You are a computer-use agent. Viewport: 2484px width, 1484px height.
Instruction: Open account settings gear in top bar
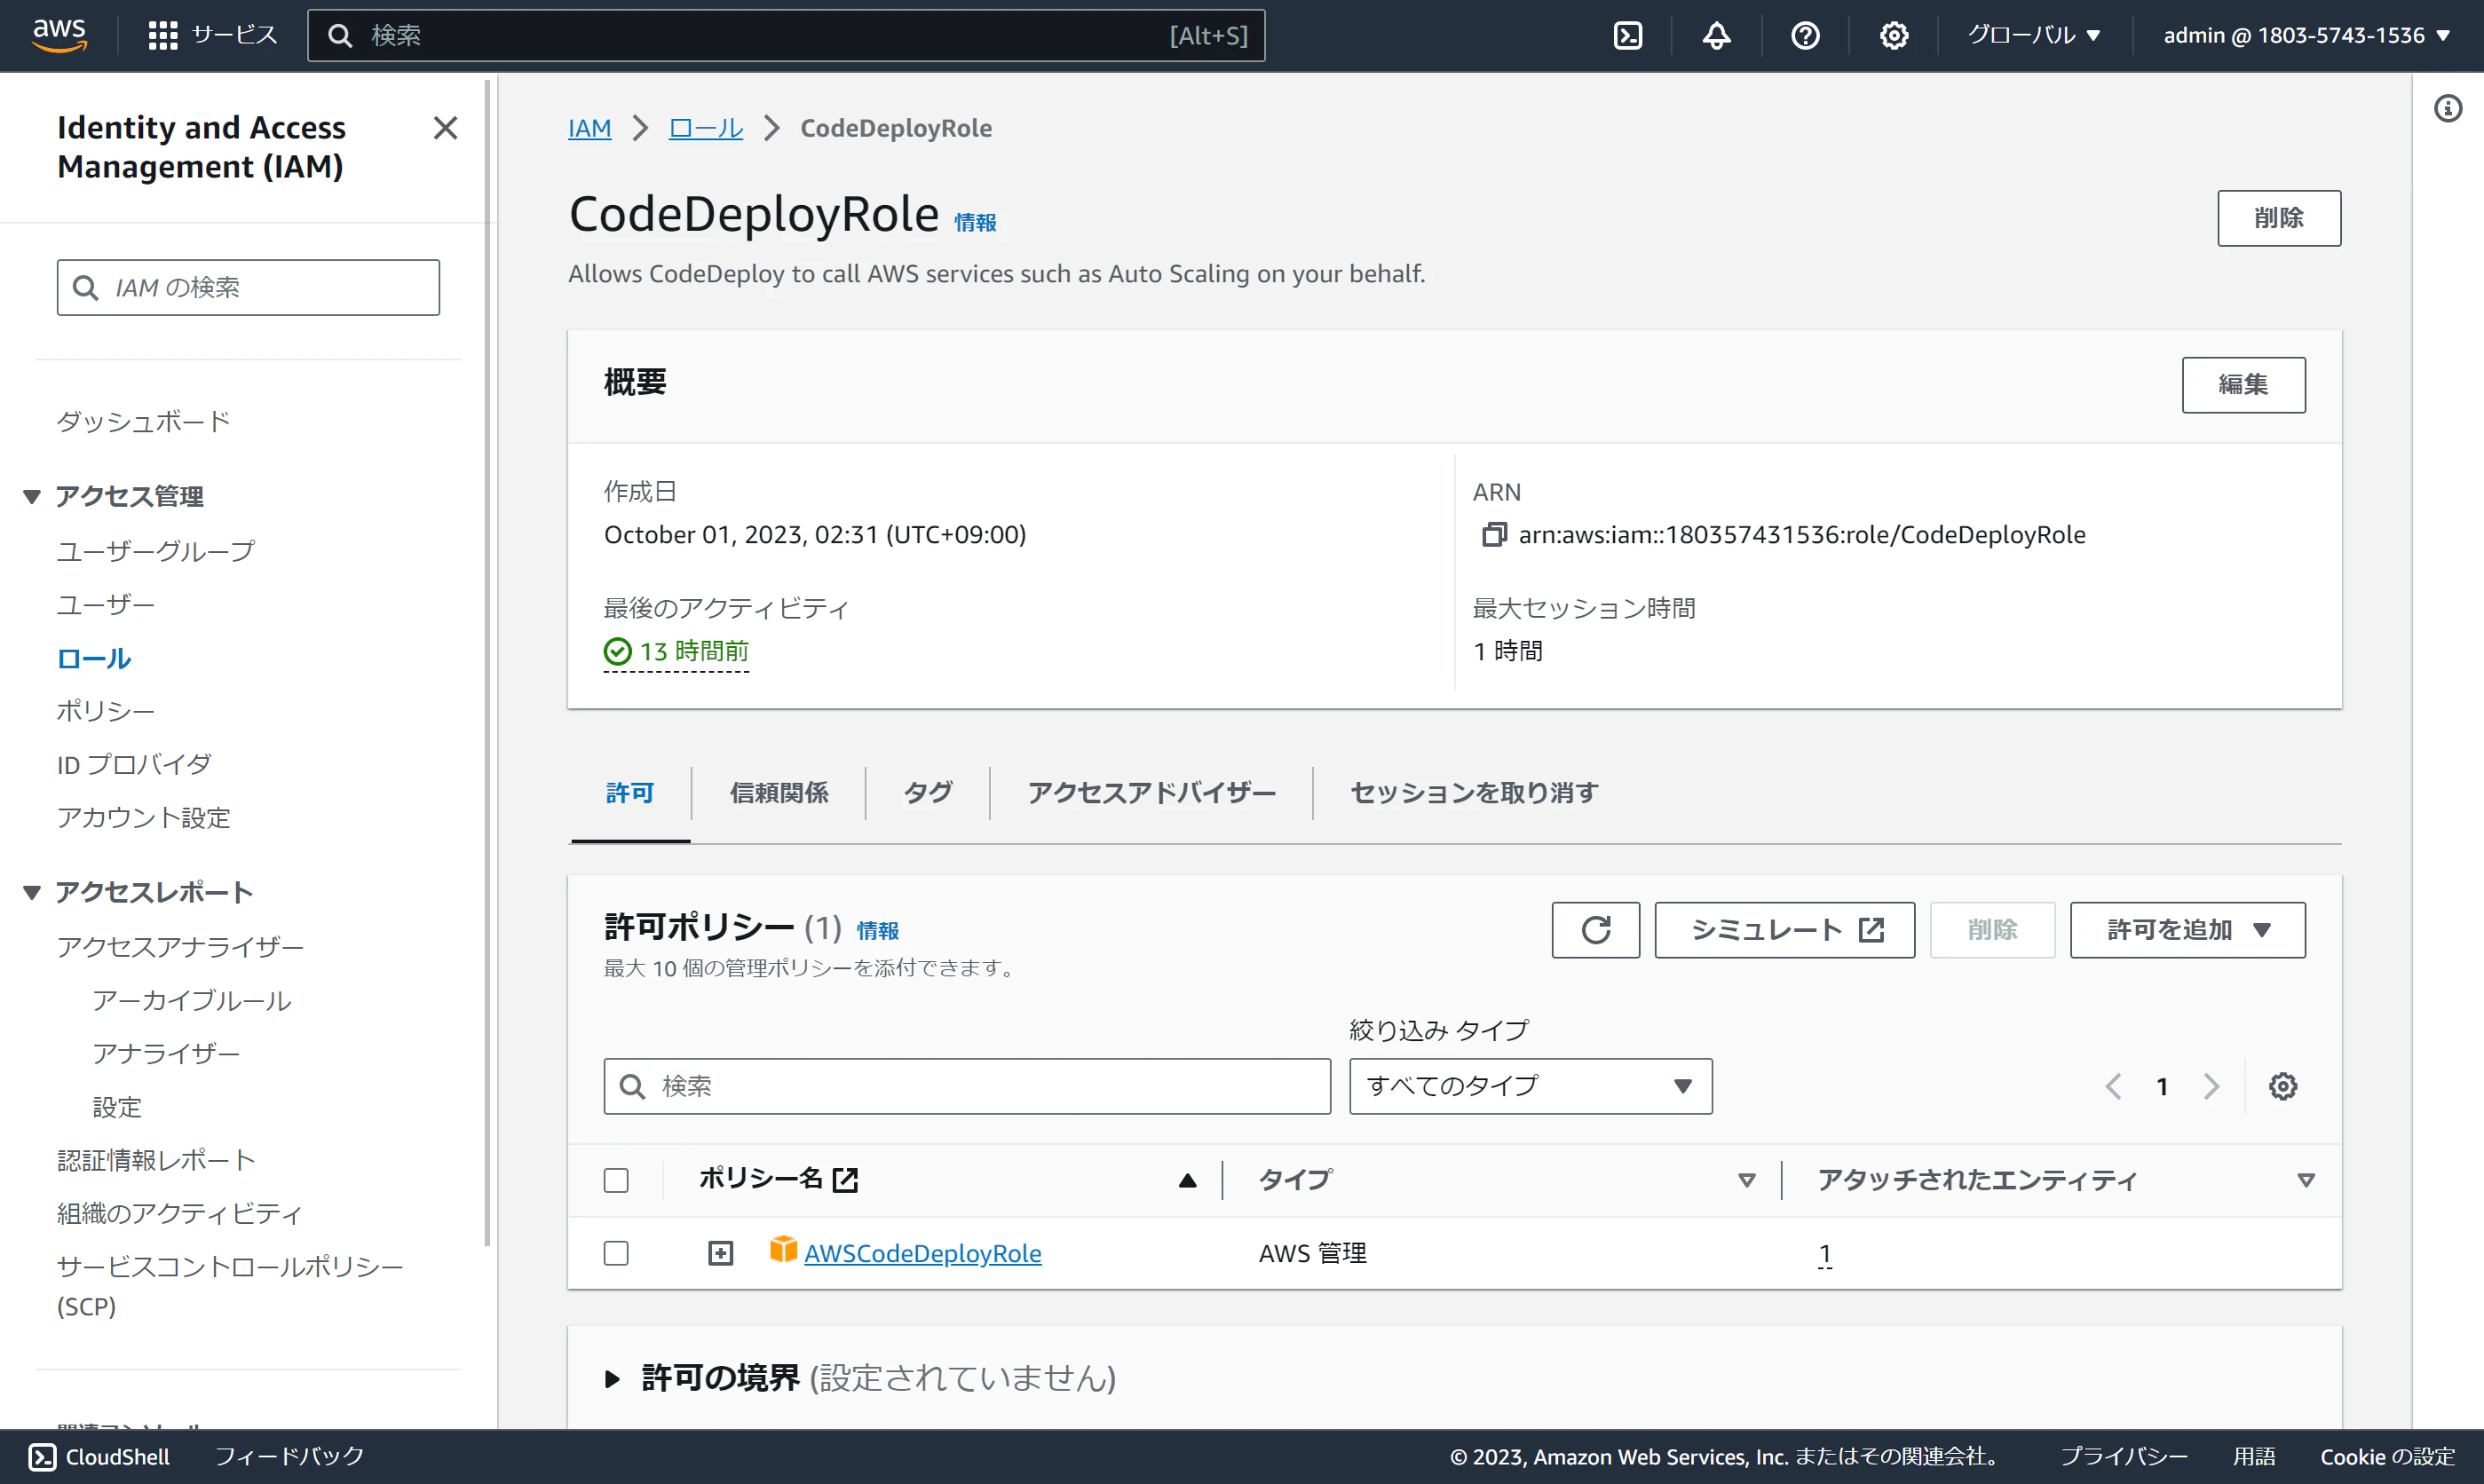point(1892,35)
